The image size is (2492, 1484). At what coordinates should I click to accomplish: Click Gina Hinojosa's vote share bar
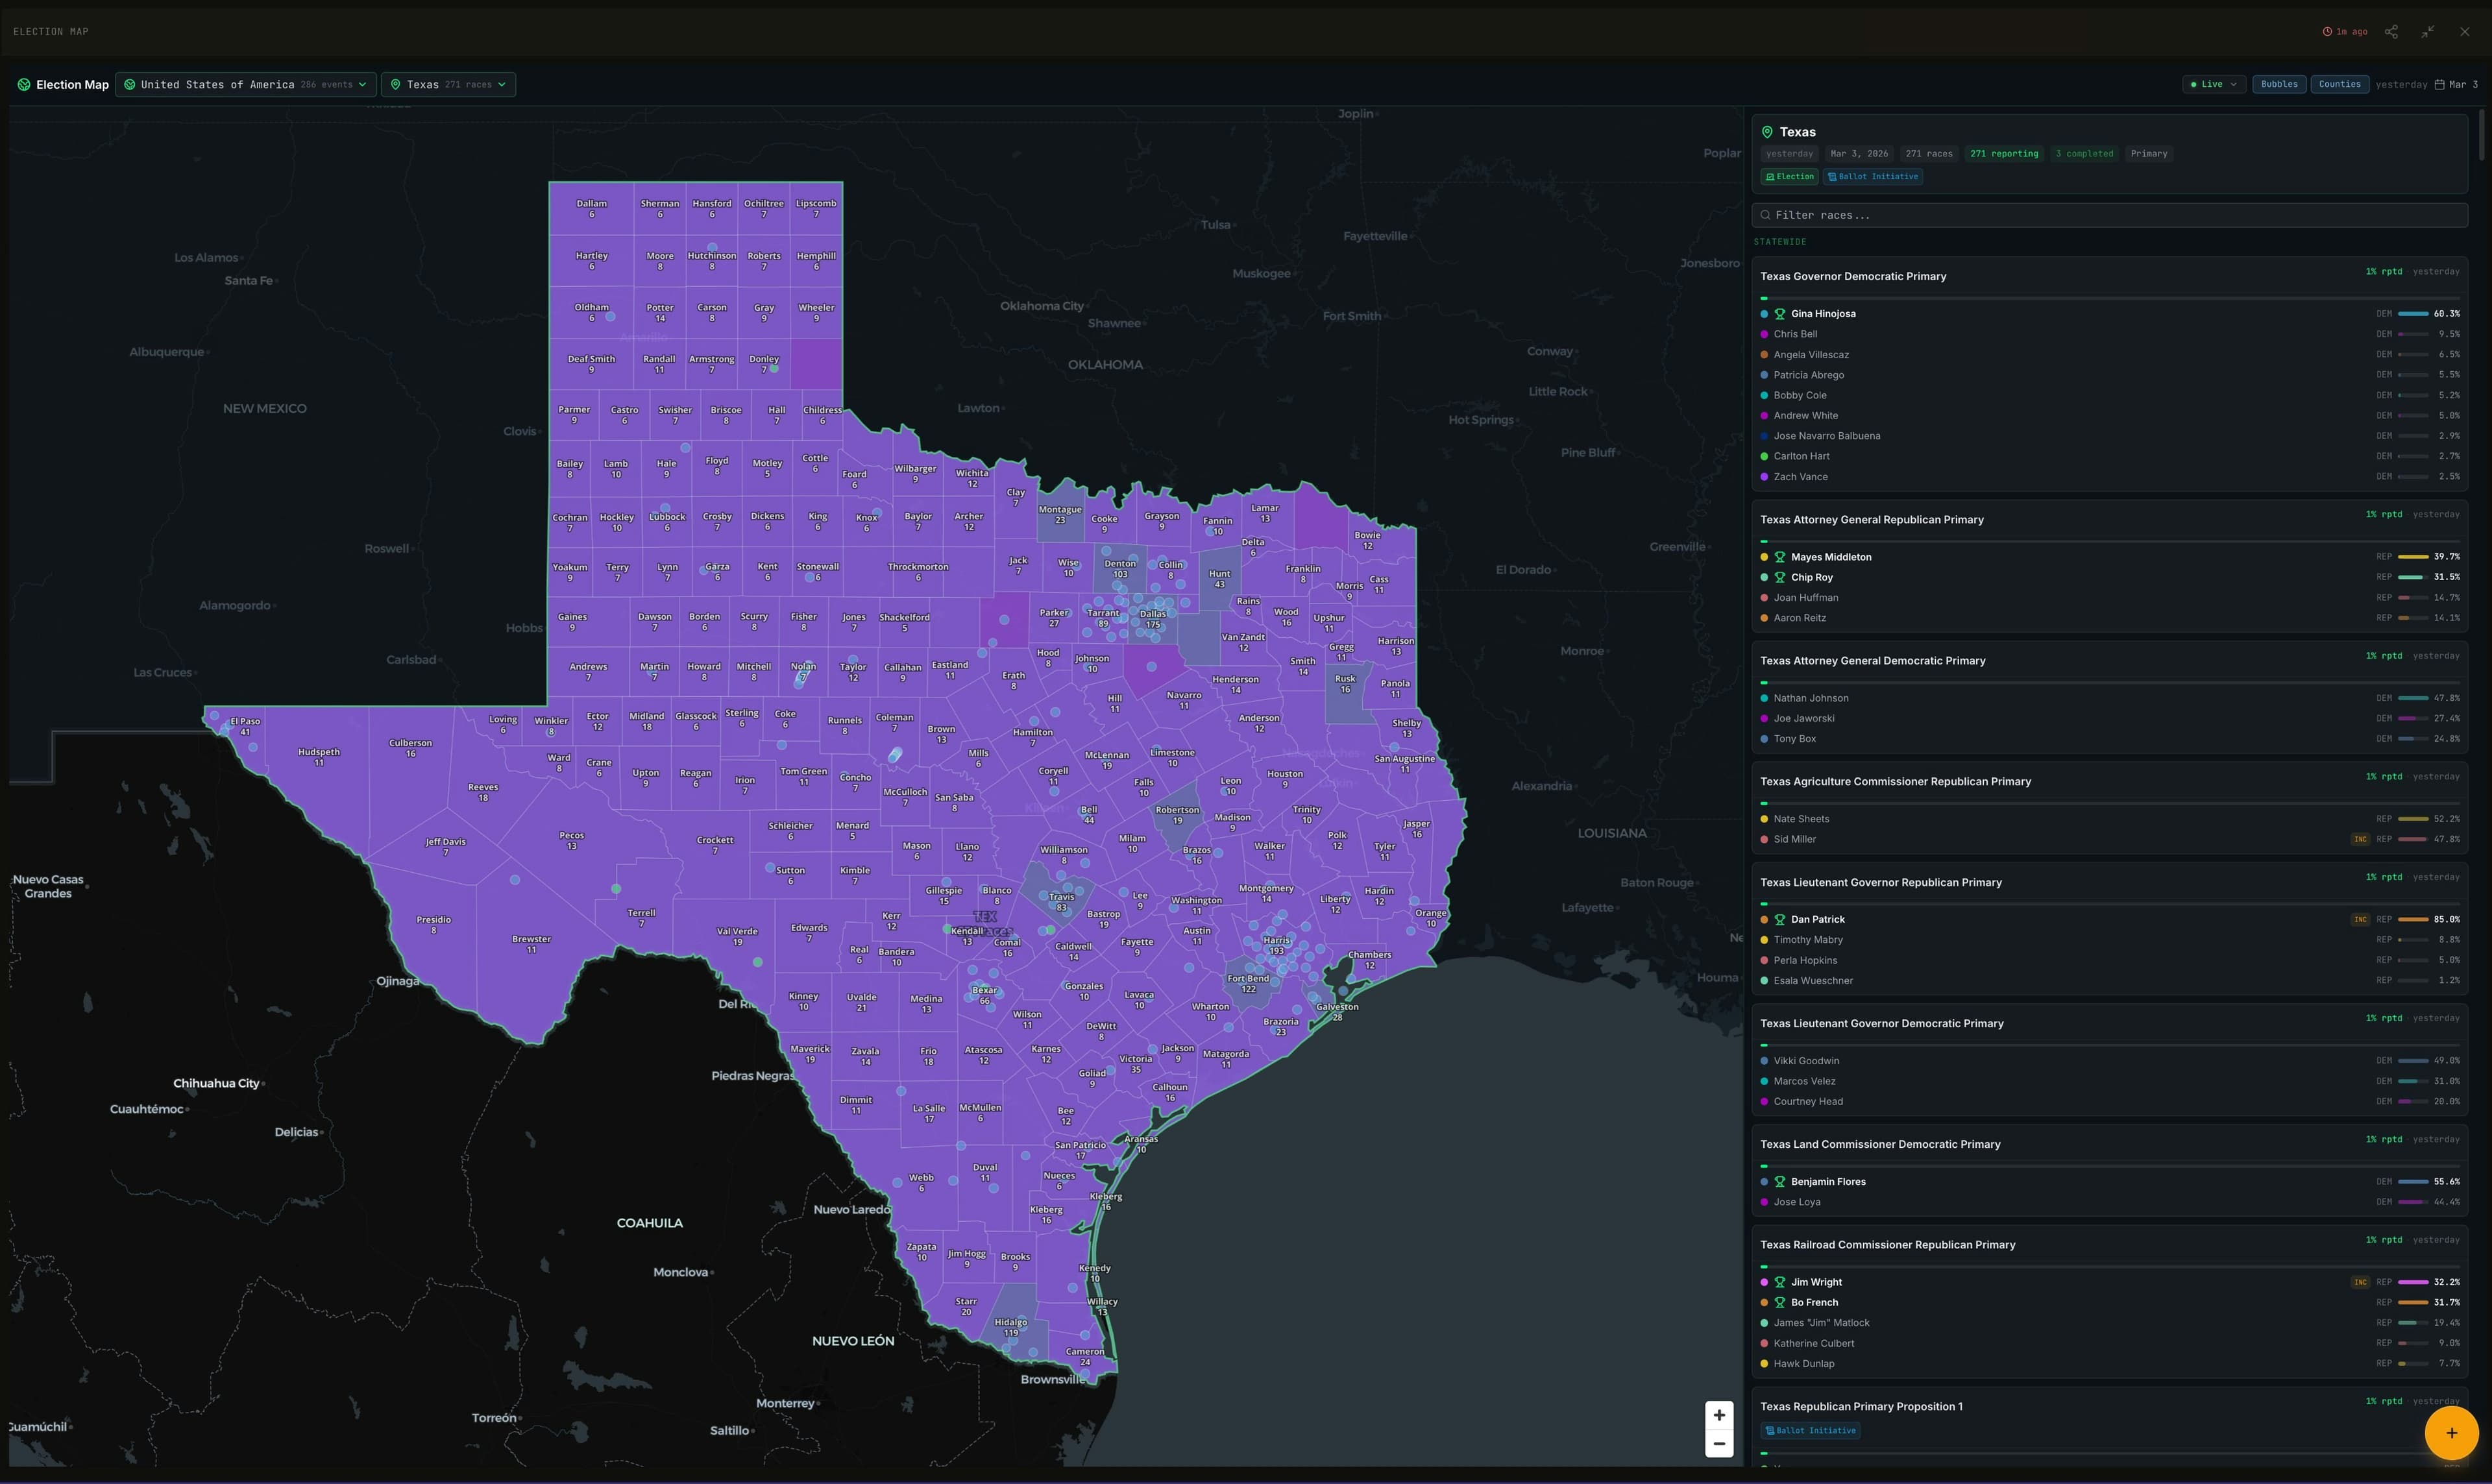click(2413, 314)
